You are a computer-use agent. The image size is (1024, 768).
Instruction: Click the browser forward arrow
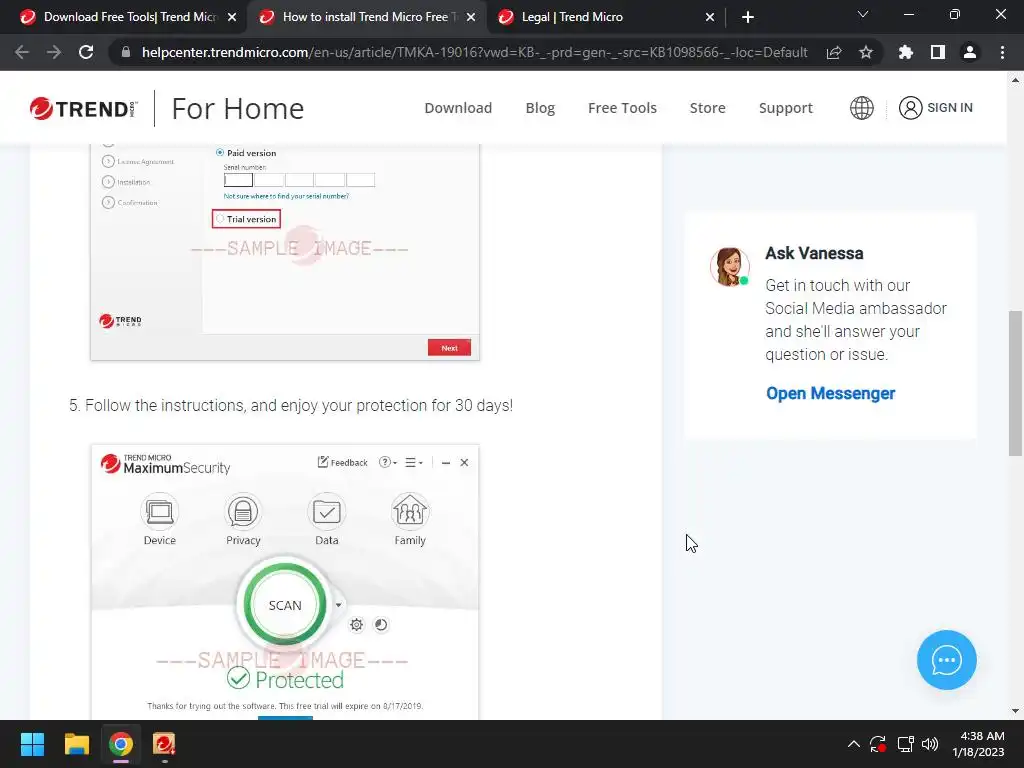(54, 52)
